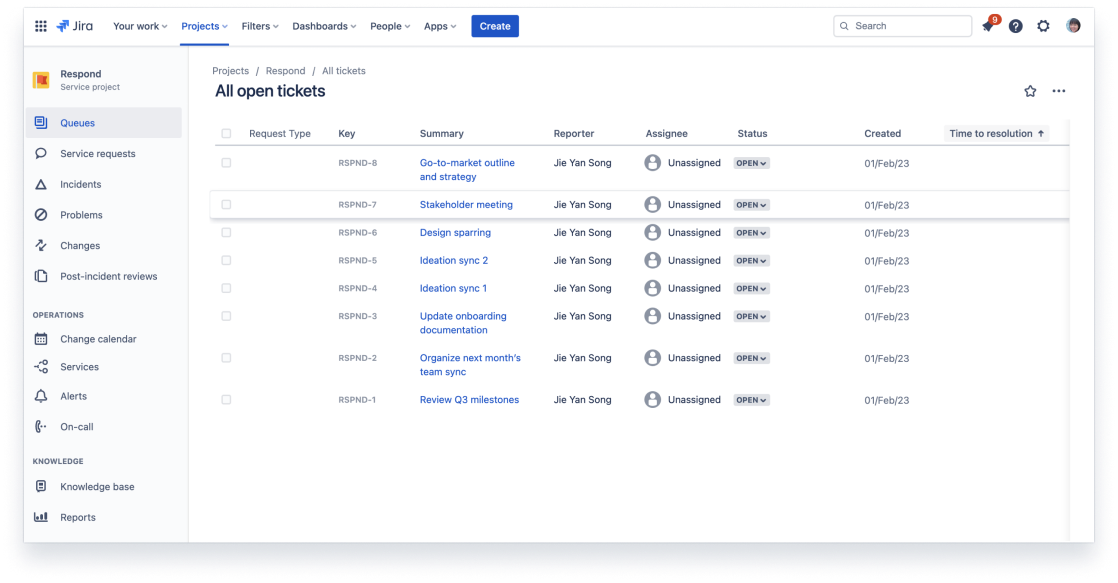Click the Queues sidebar icon
Viewport: 1118px width, 583px height.
[41, 123]
